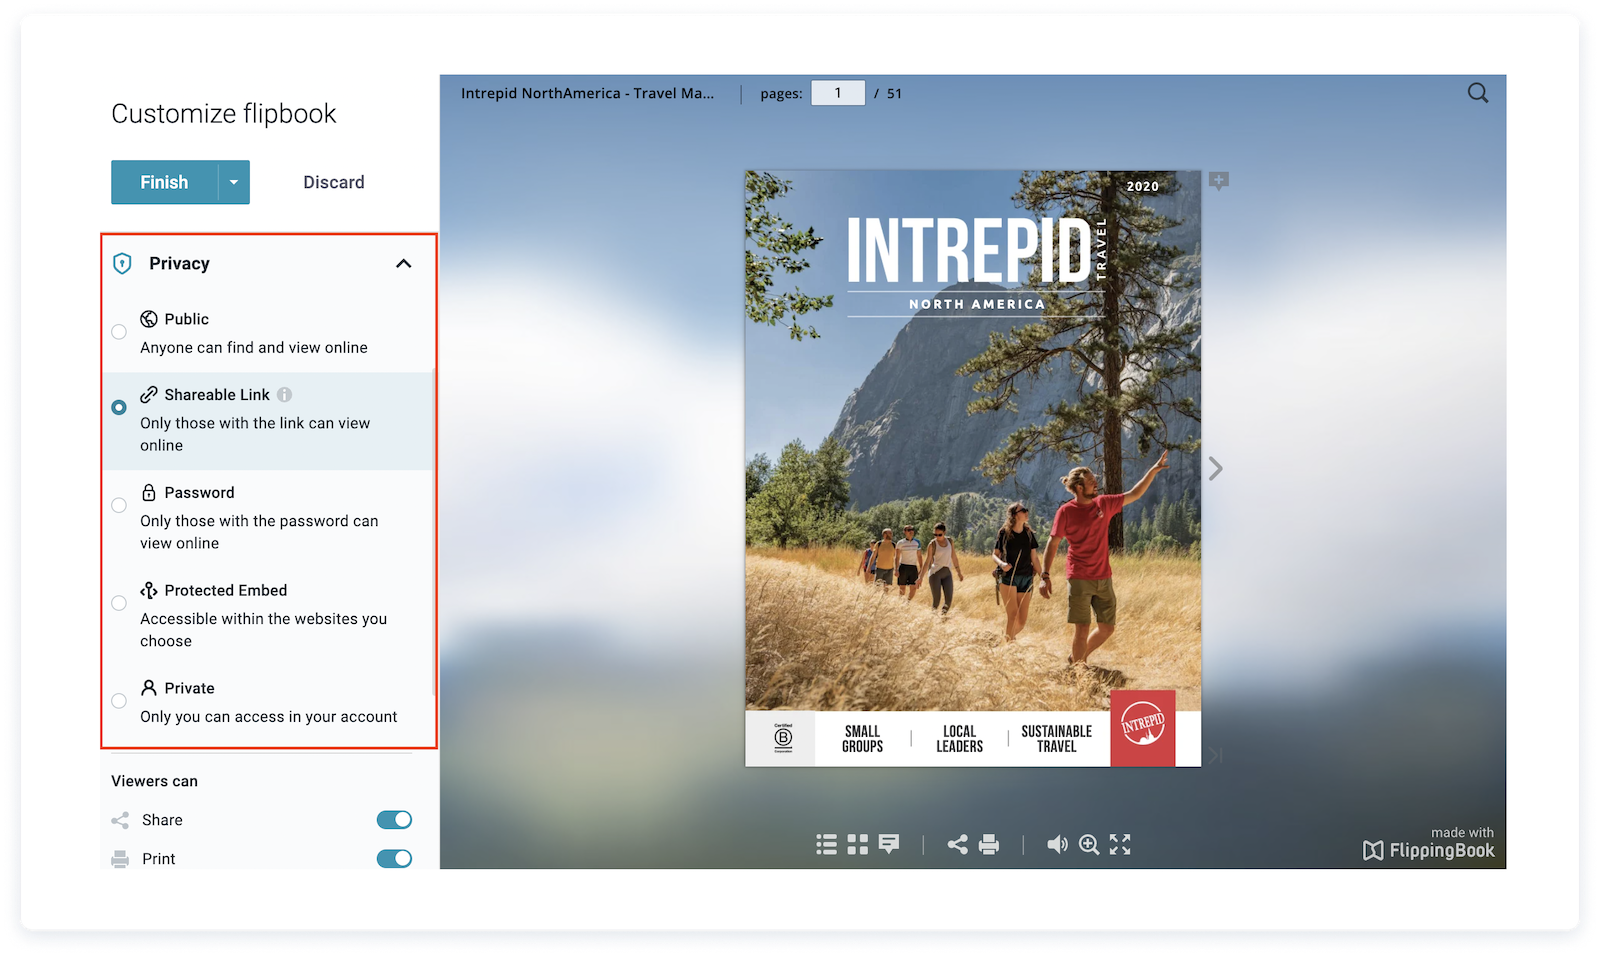This screenshot has width=1600, height=956.
Task: Collapse the Privacy section
Action: (404, 263)
